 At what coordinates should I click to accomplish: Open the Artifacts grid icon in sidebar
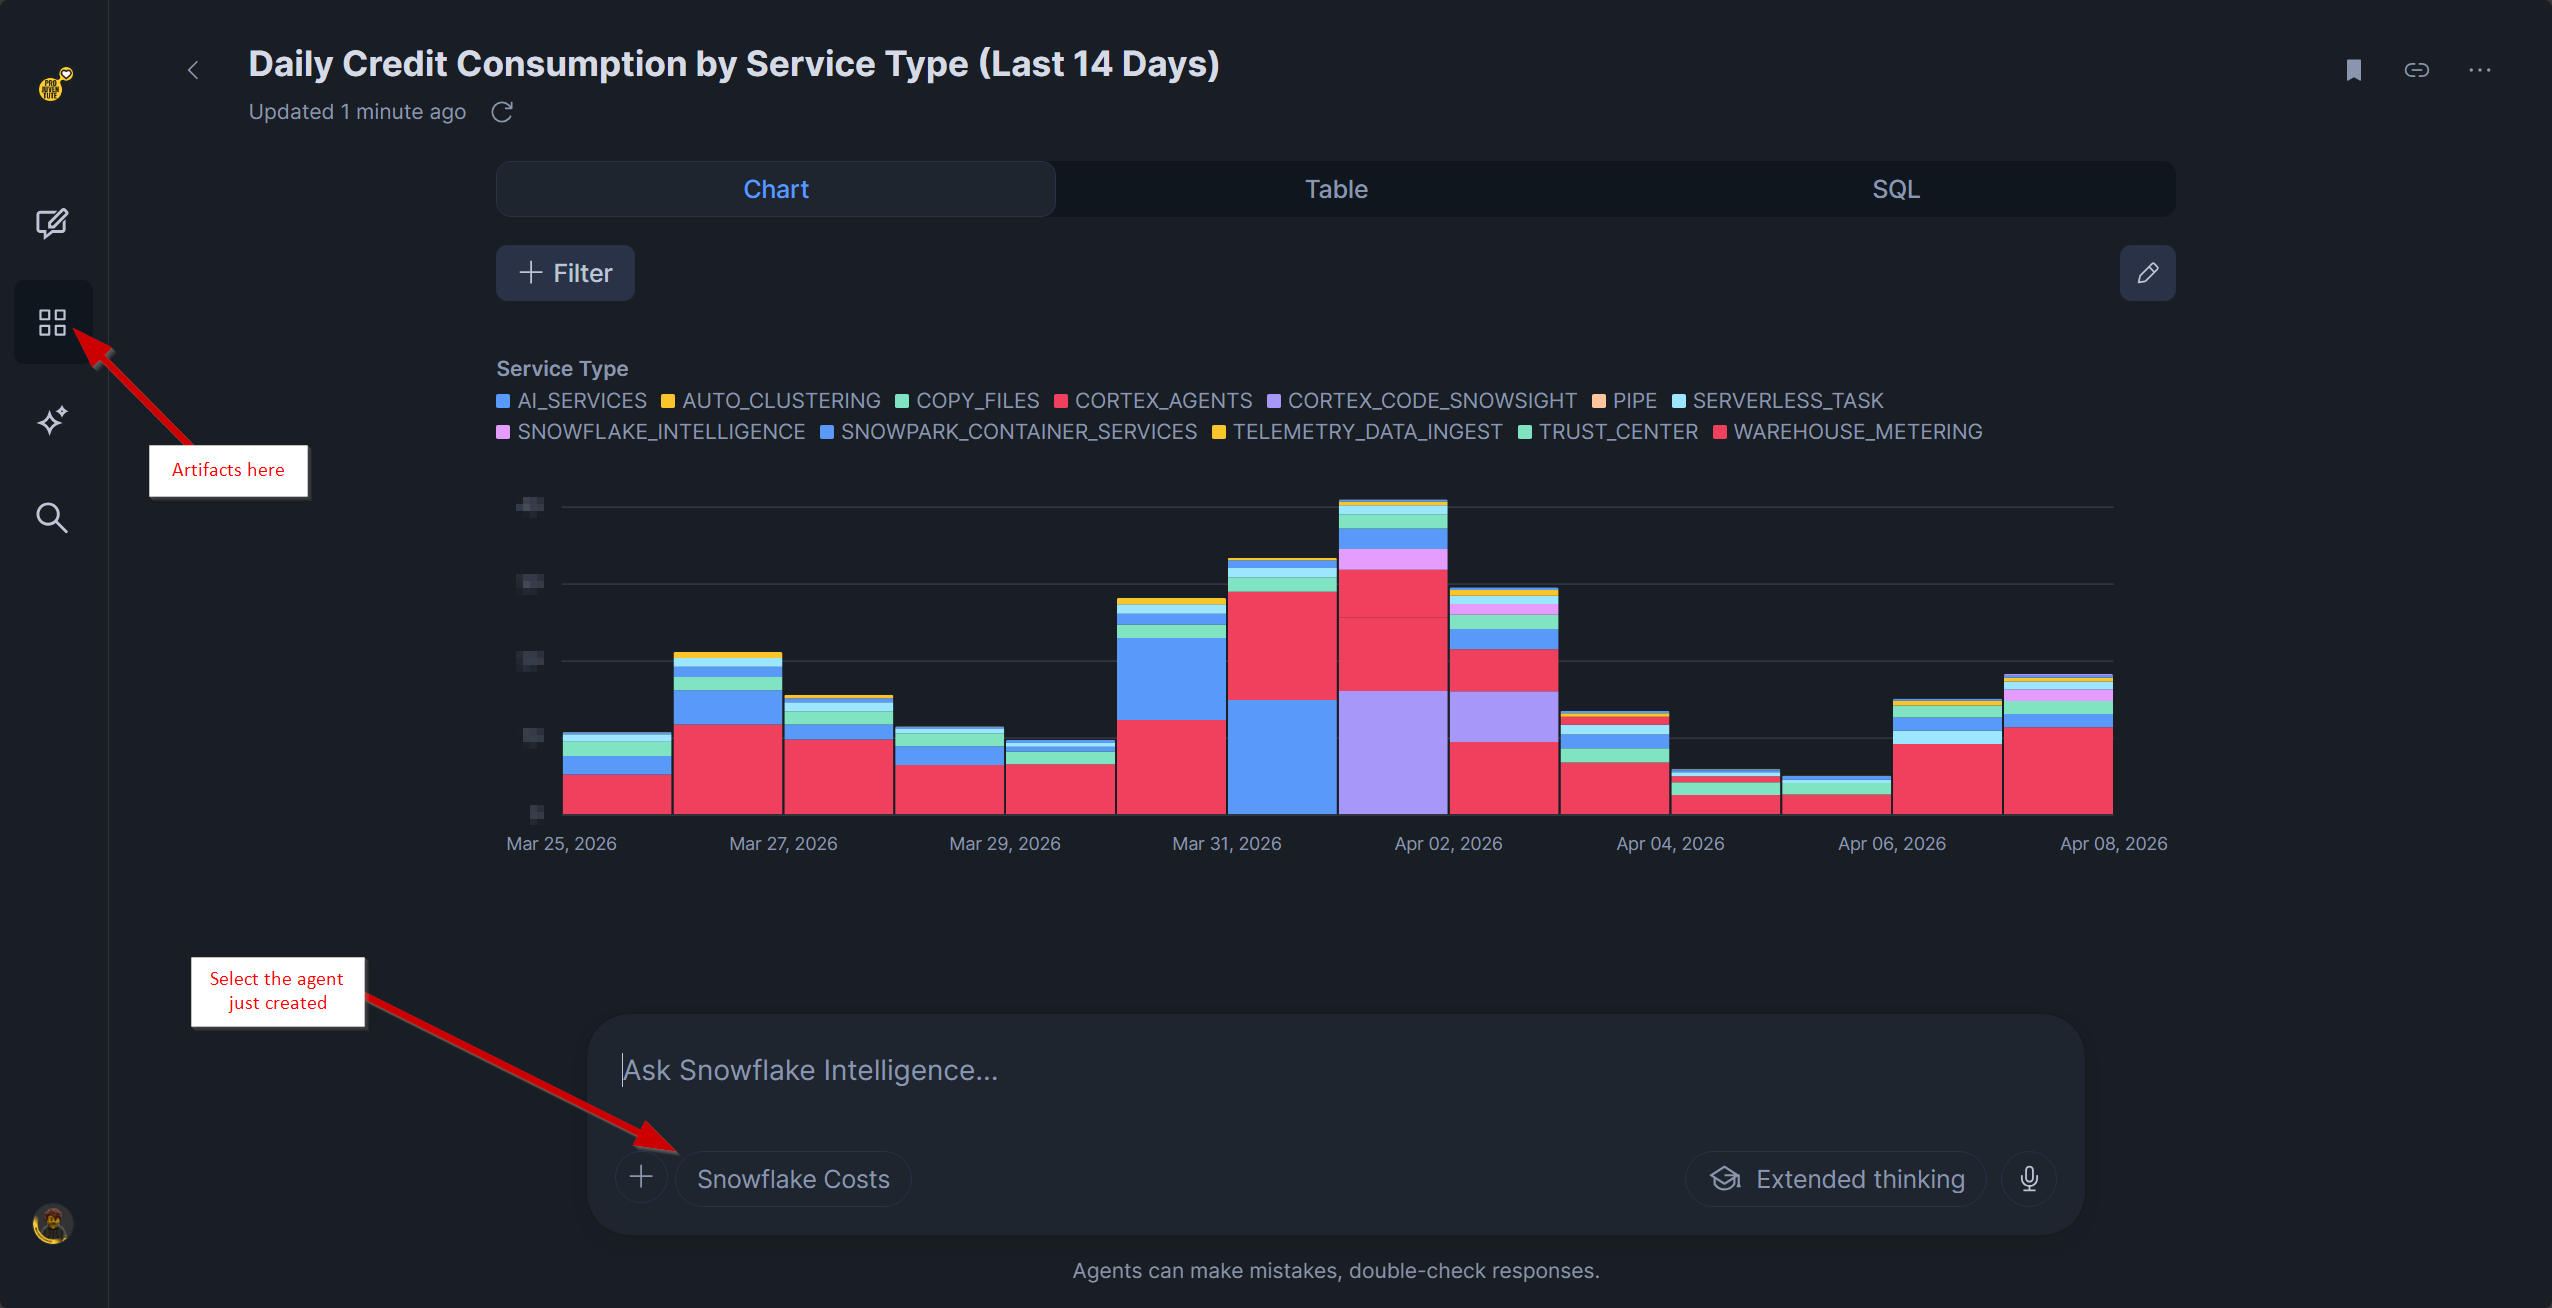coord(52,322)
